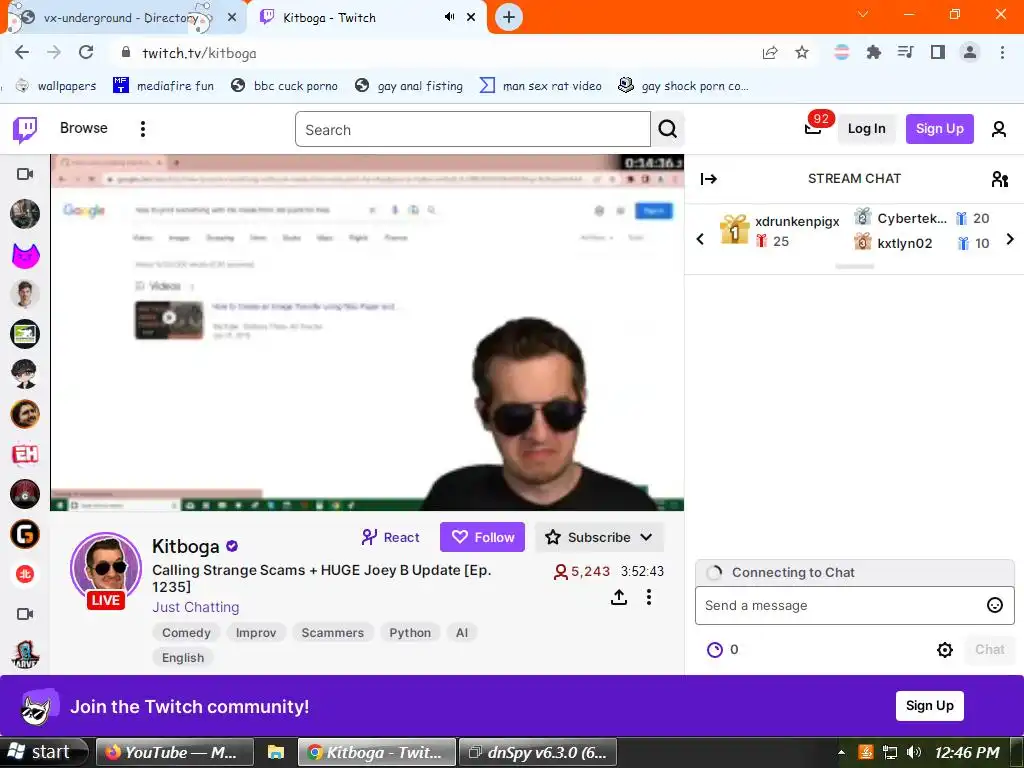The width and height of the screenshot is (1024, 768).
Task: Open the three-dot menu beside Browse
Action: pyautogui.click(x=142, y=129)
